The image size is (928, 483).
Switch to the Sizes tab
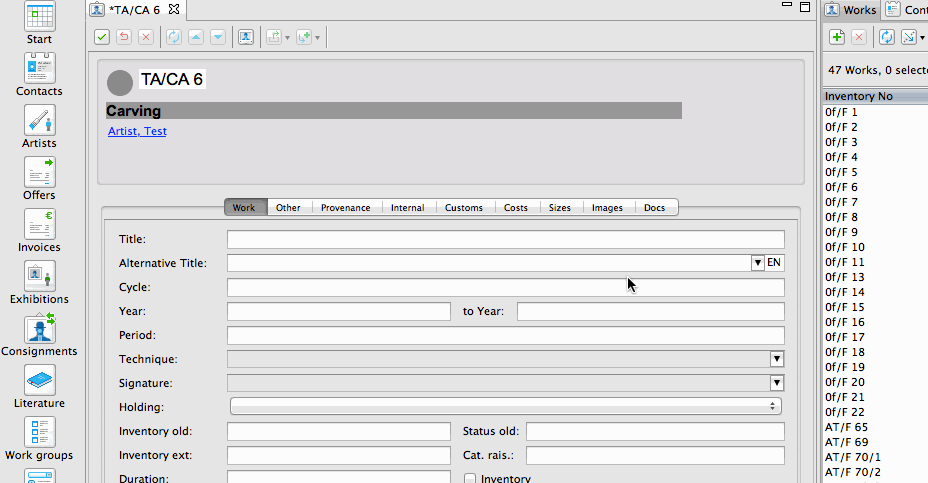(560, 208)
